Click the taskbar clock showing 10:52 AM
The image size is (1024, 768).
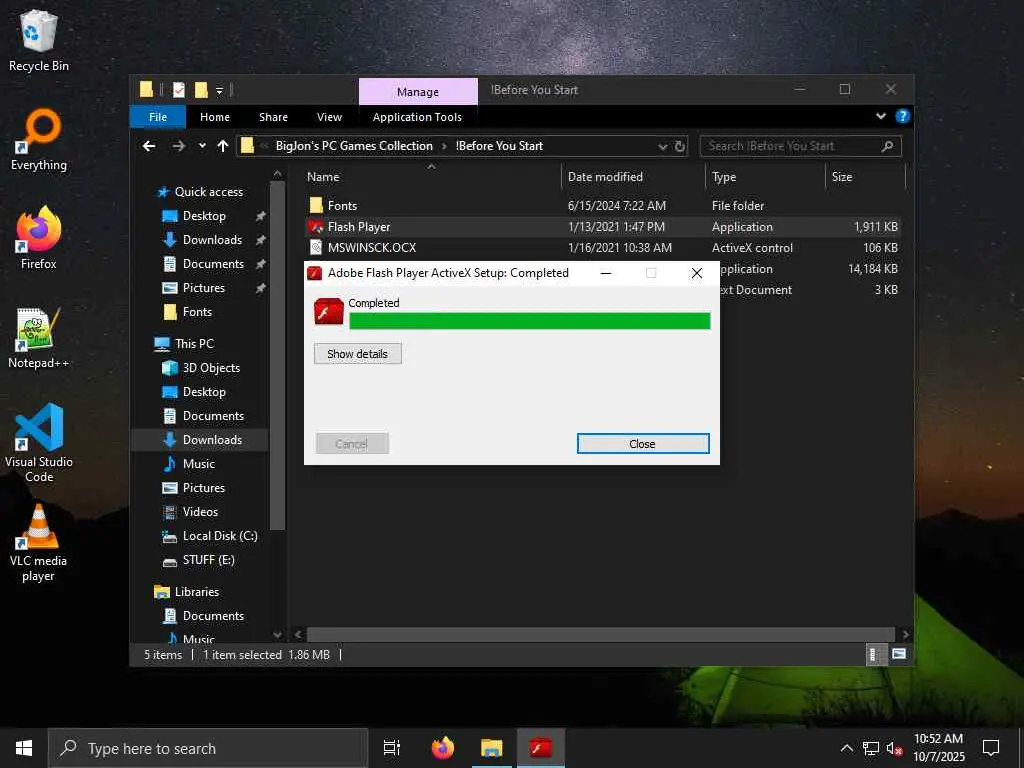tap(938, 748)
